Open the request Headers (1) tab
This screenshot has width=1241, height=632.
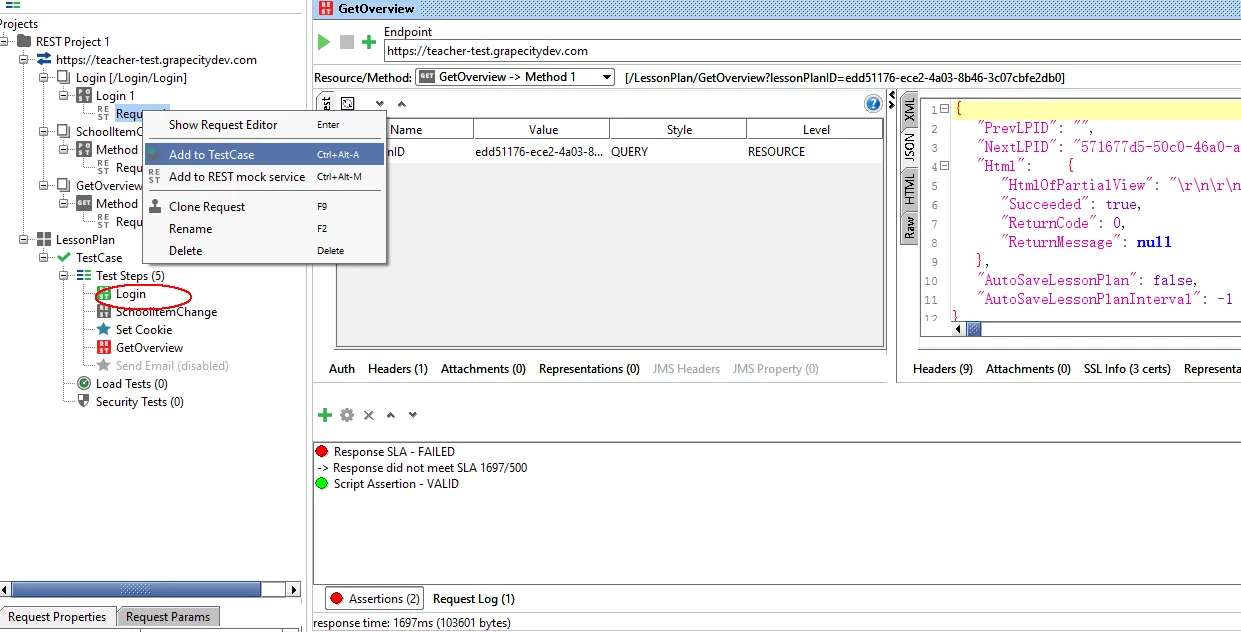398,369
